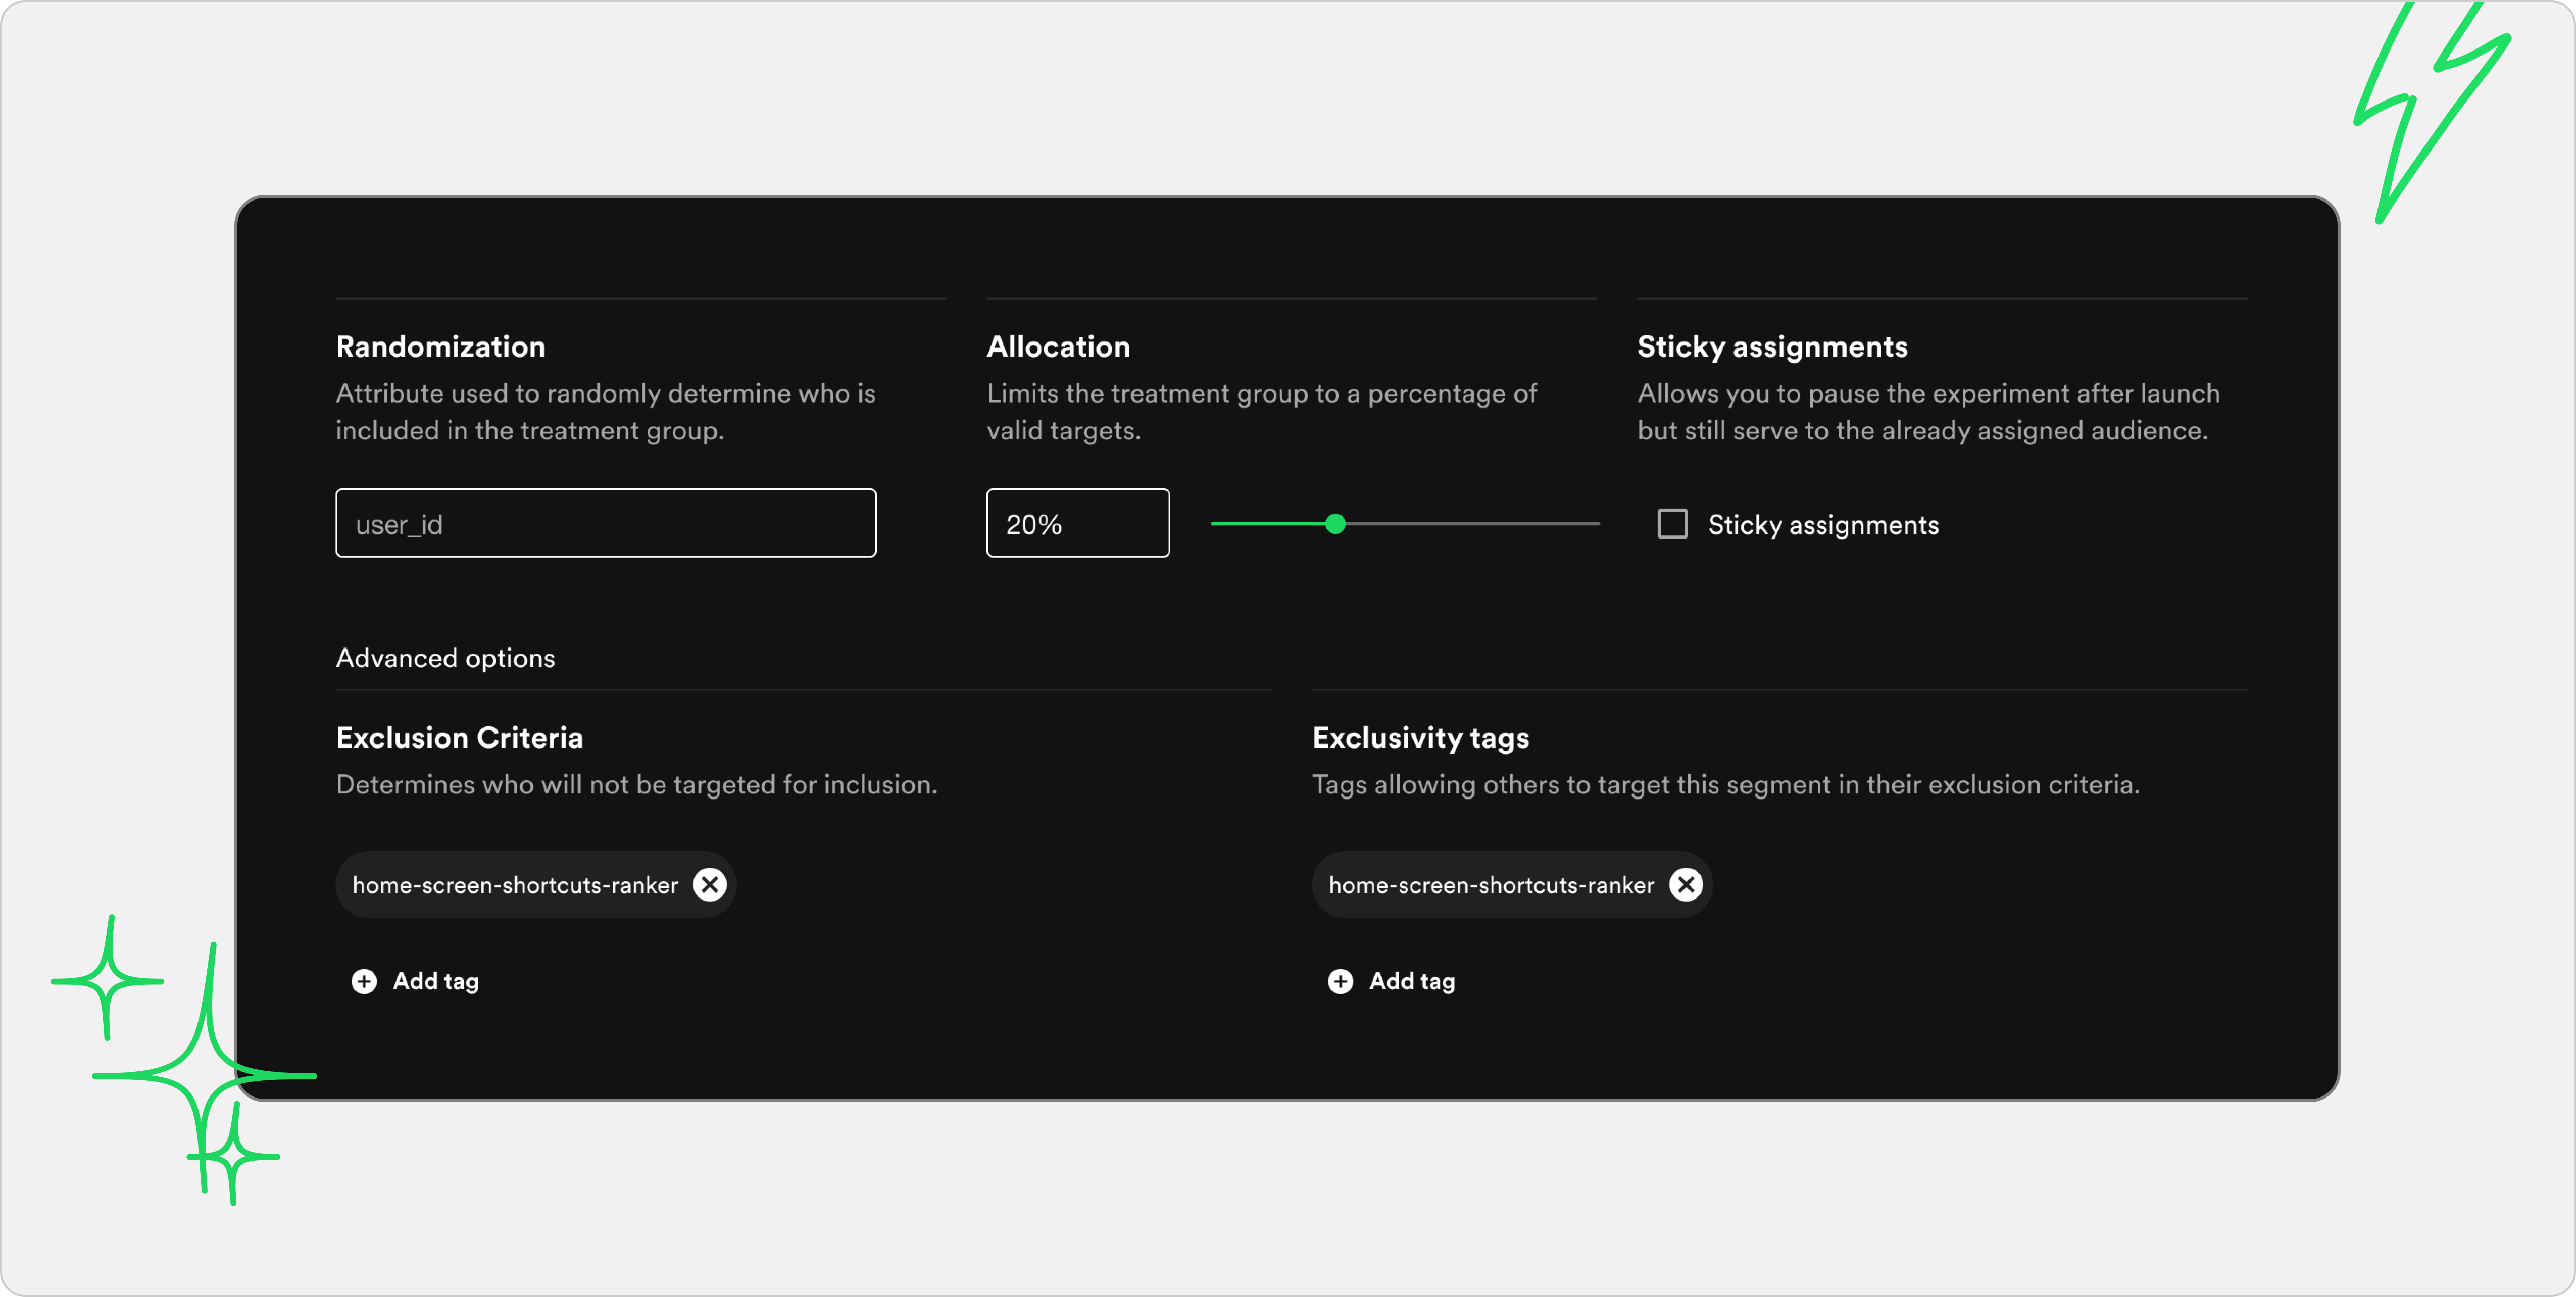The width and height of the screenshot is (2576, 1297).
Task: Select the exclusivity tag chip text
Action: (1491, 885)
